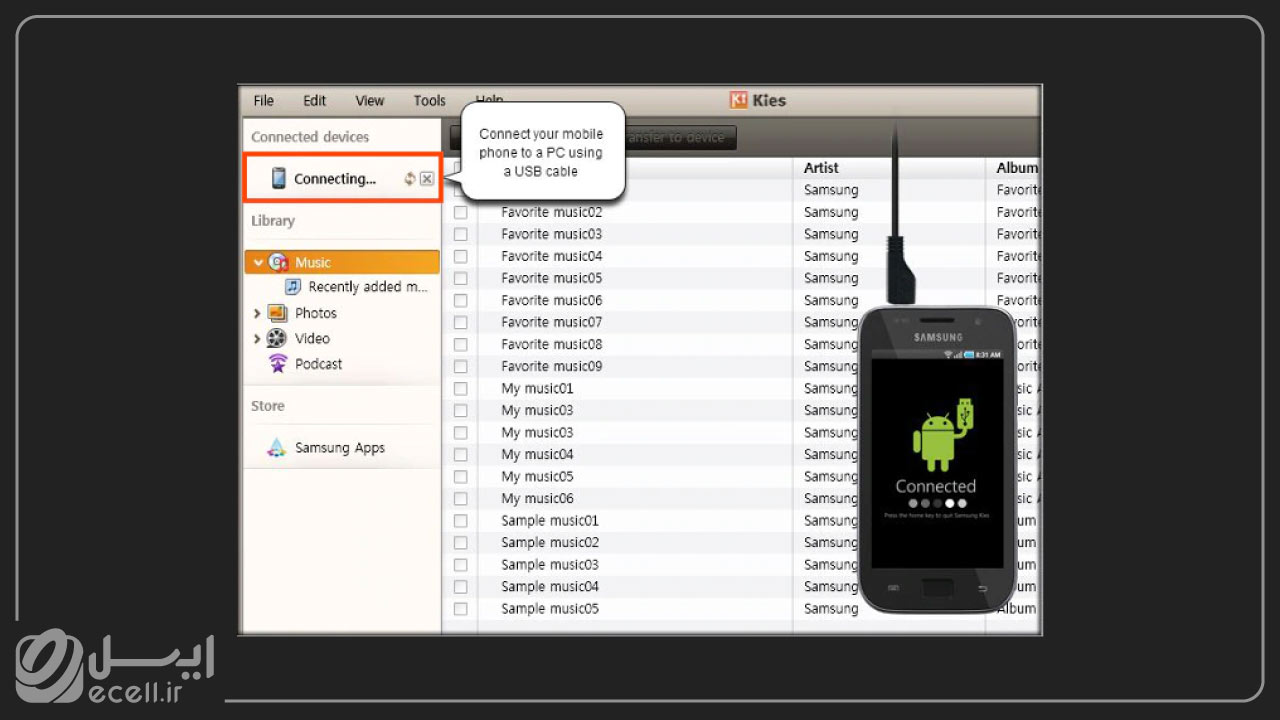Click the phone icon beside Connecting...

point(279,179)
